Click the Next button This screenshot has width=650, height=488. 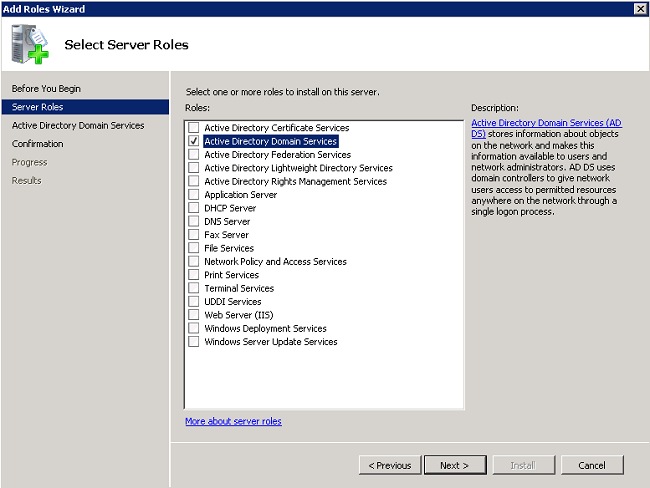(x=454, y=465)
